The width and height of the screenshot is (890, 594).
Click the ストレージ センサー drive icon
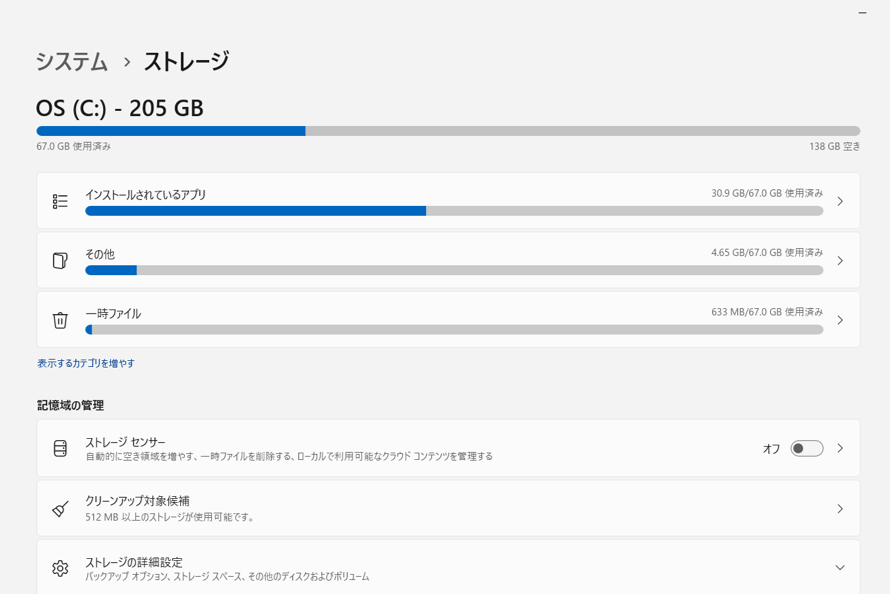pos(60,448)
